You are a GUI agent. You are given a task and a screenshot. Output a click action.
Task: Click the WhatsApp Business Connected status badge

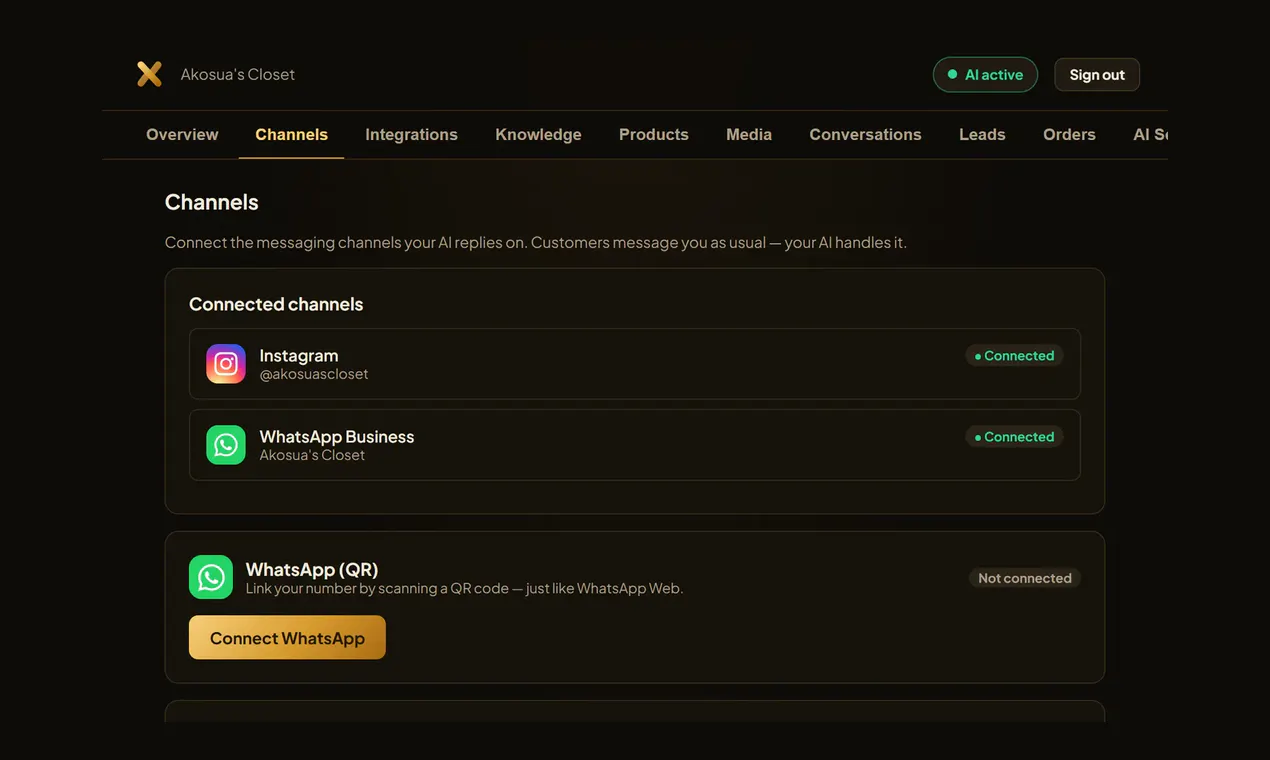[x=1014, y=437]
